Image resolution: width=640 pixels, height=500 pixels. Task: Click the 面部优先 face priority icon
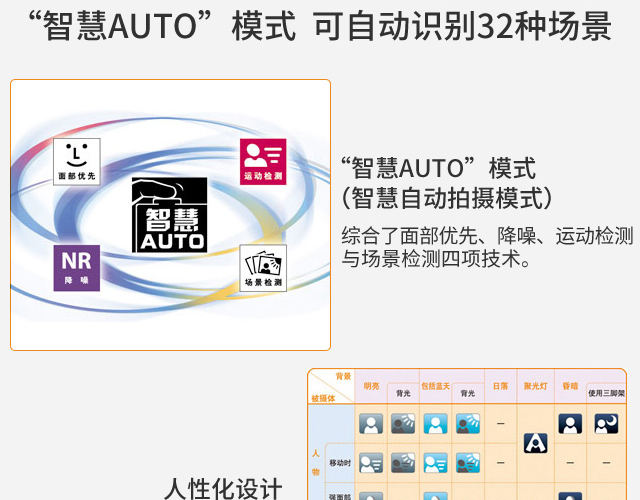click(x=77, y=162)
